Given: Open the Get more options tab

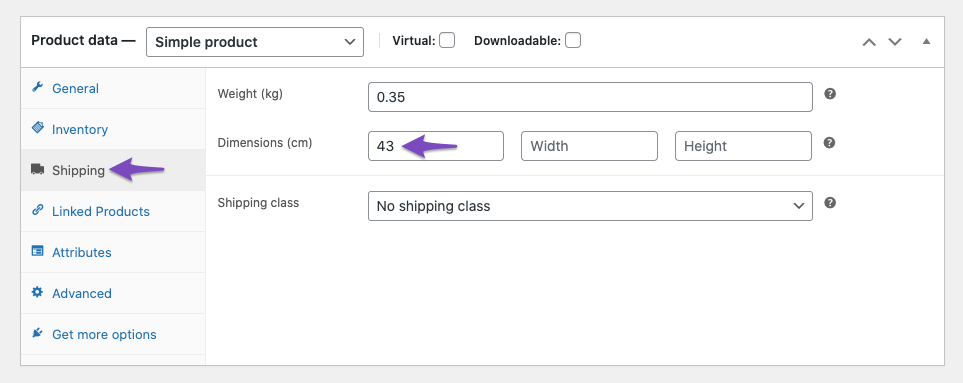Looking at the screenshot, I should [113, 335].
